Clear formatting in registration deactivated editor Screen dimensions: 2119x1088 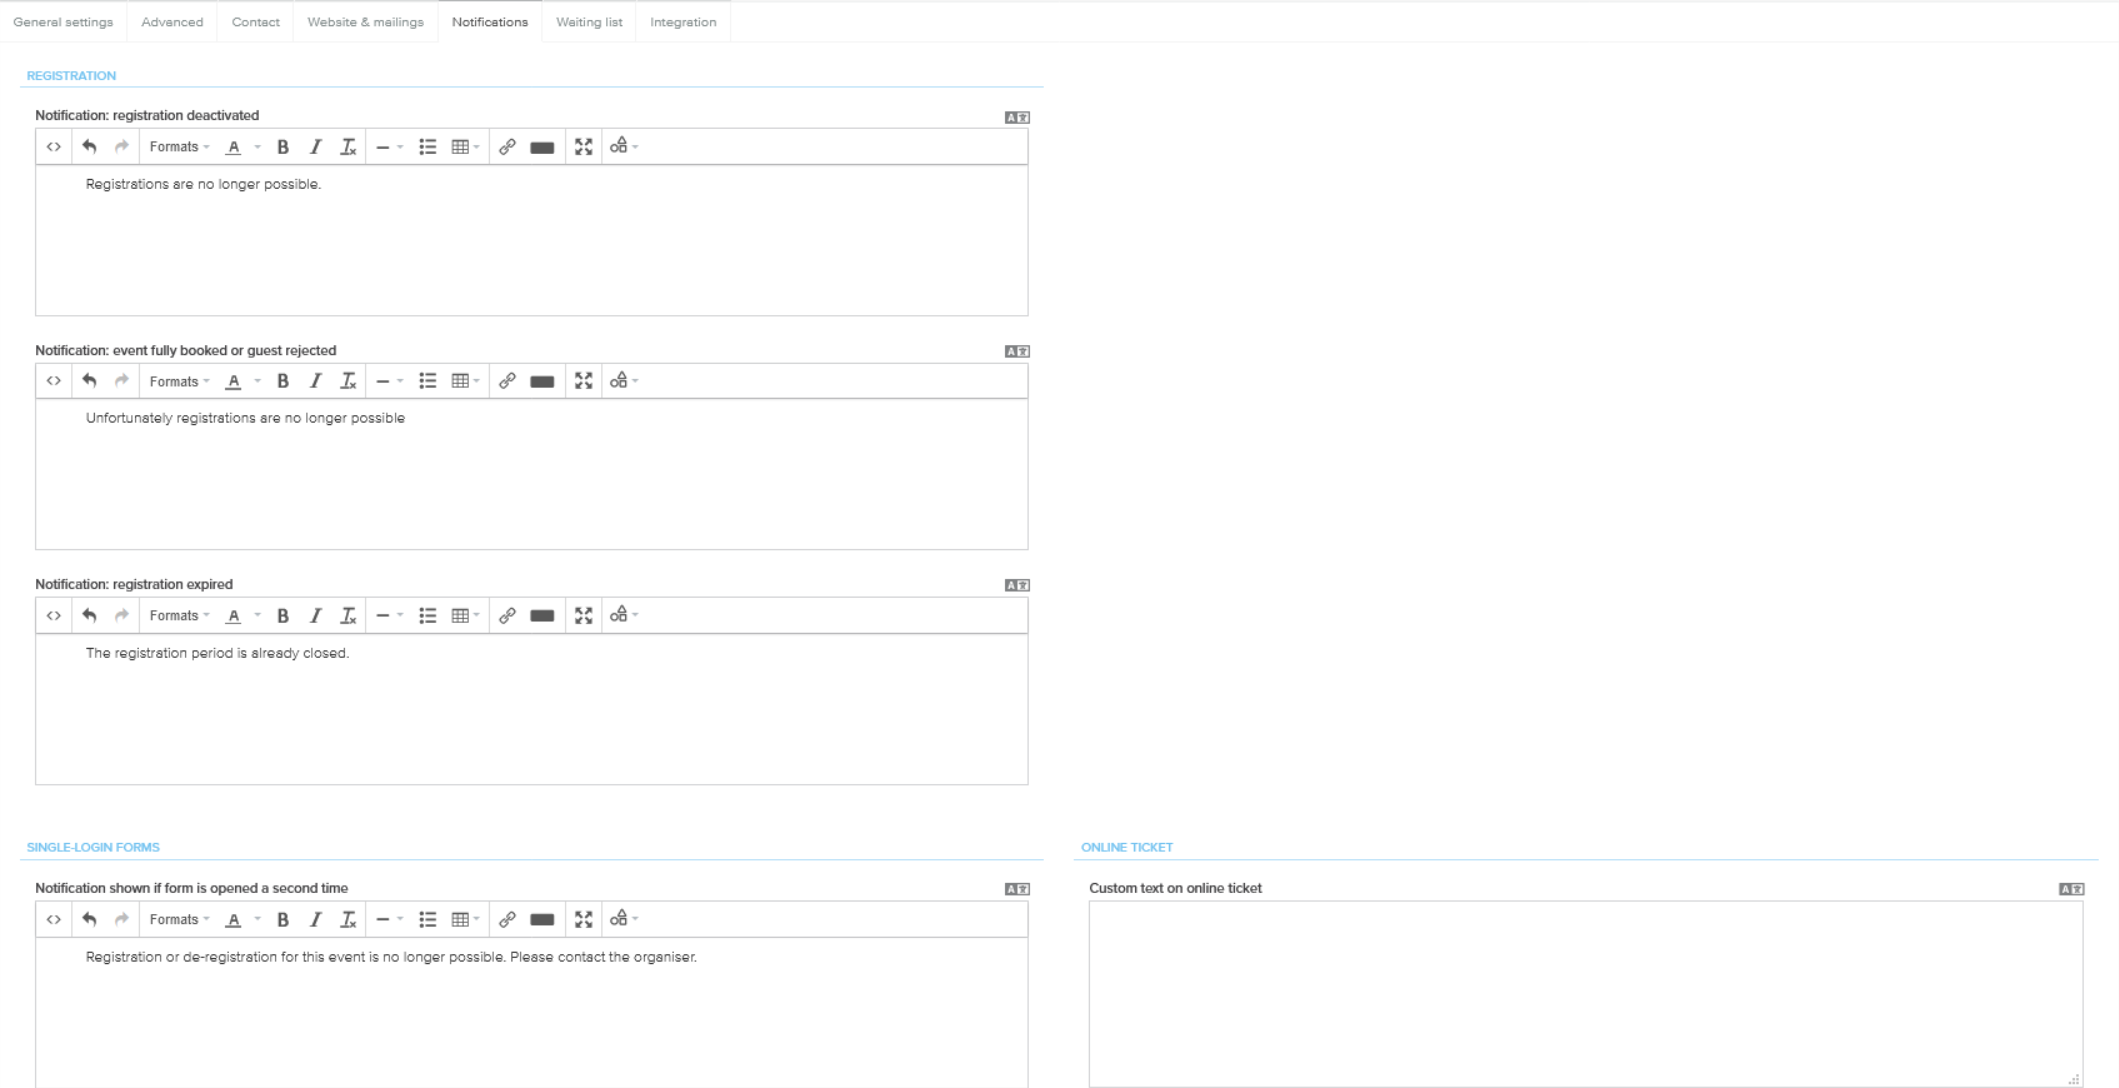coord(348,147)
